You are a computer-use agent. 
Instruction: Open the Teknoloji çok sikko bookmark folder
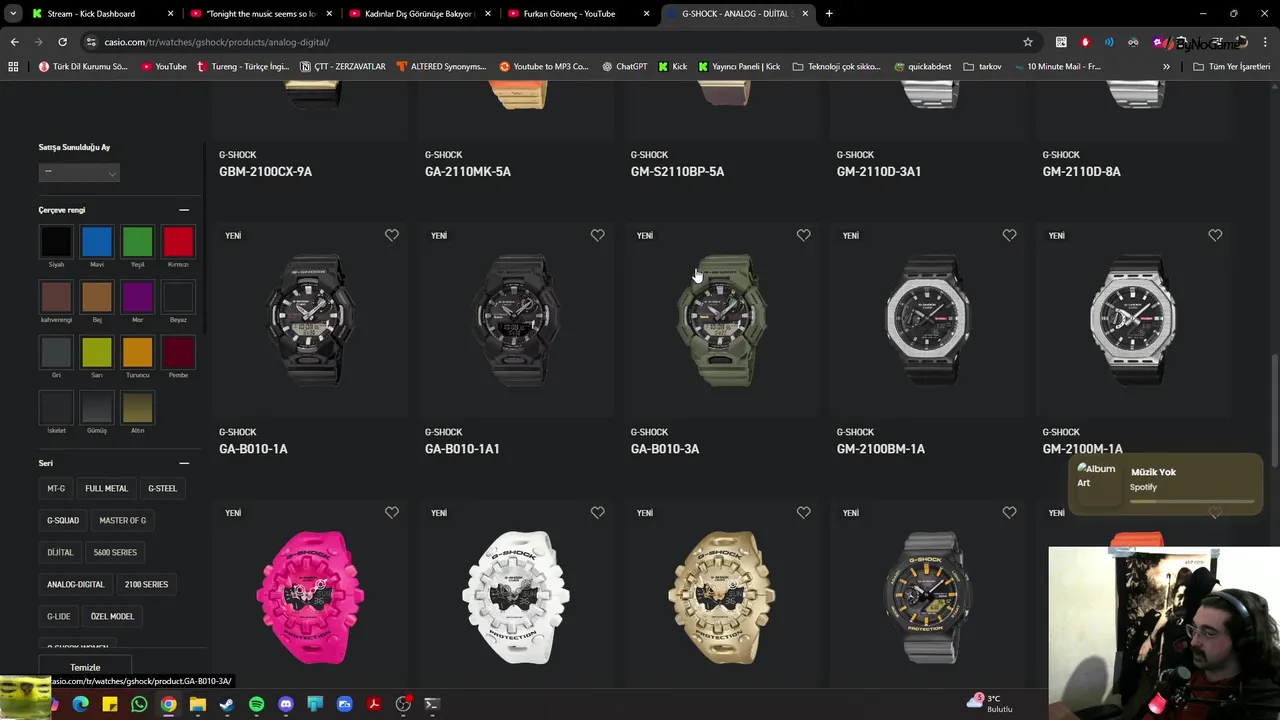pos(836,66)
